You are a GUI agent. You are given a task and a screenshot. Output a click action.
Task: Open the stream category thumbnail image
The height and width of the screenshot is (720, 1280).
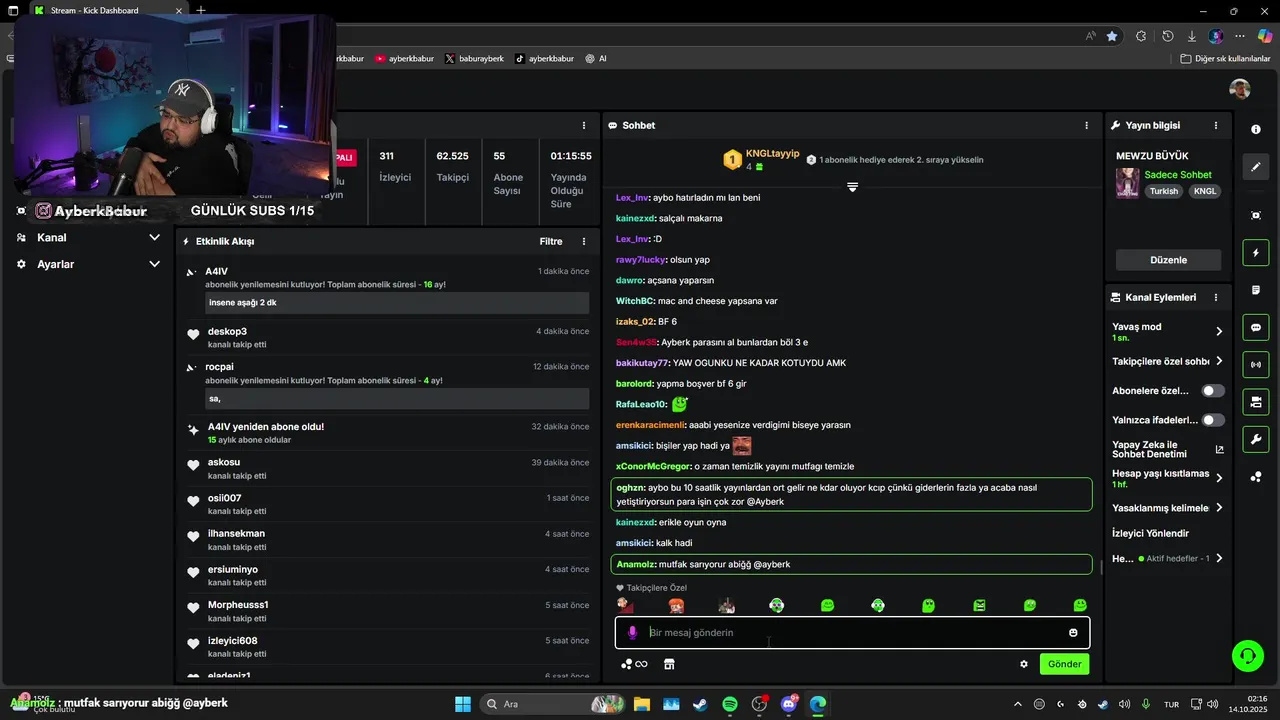tap(1127, 183)
